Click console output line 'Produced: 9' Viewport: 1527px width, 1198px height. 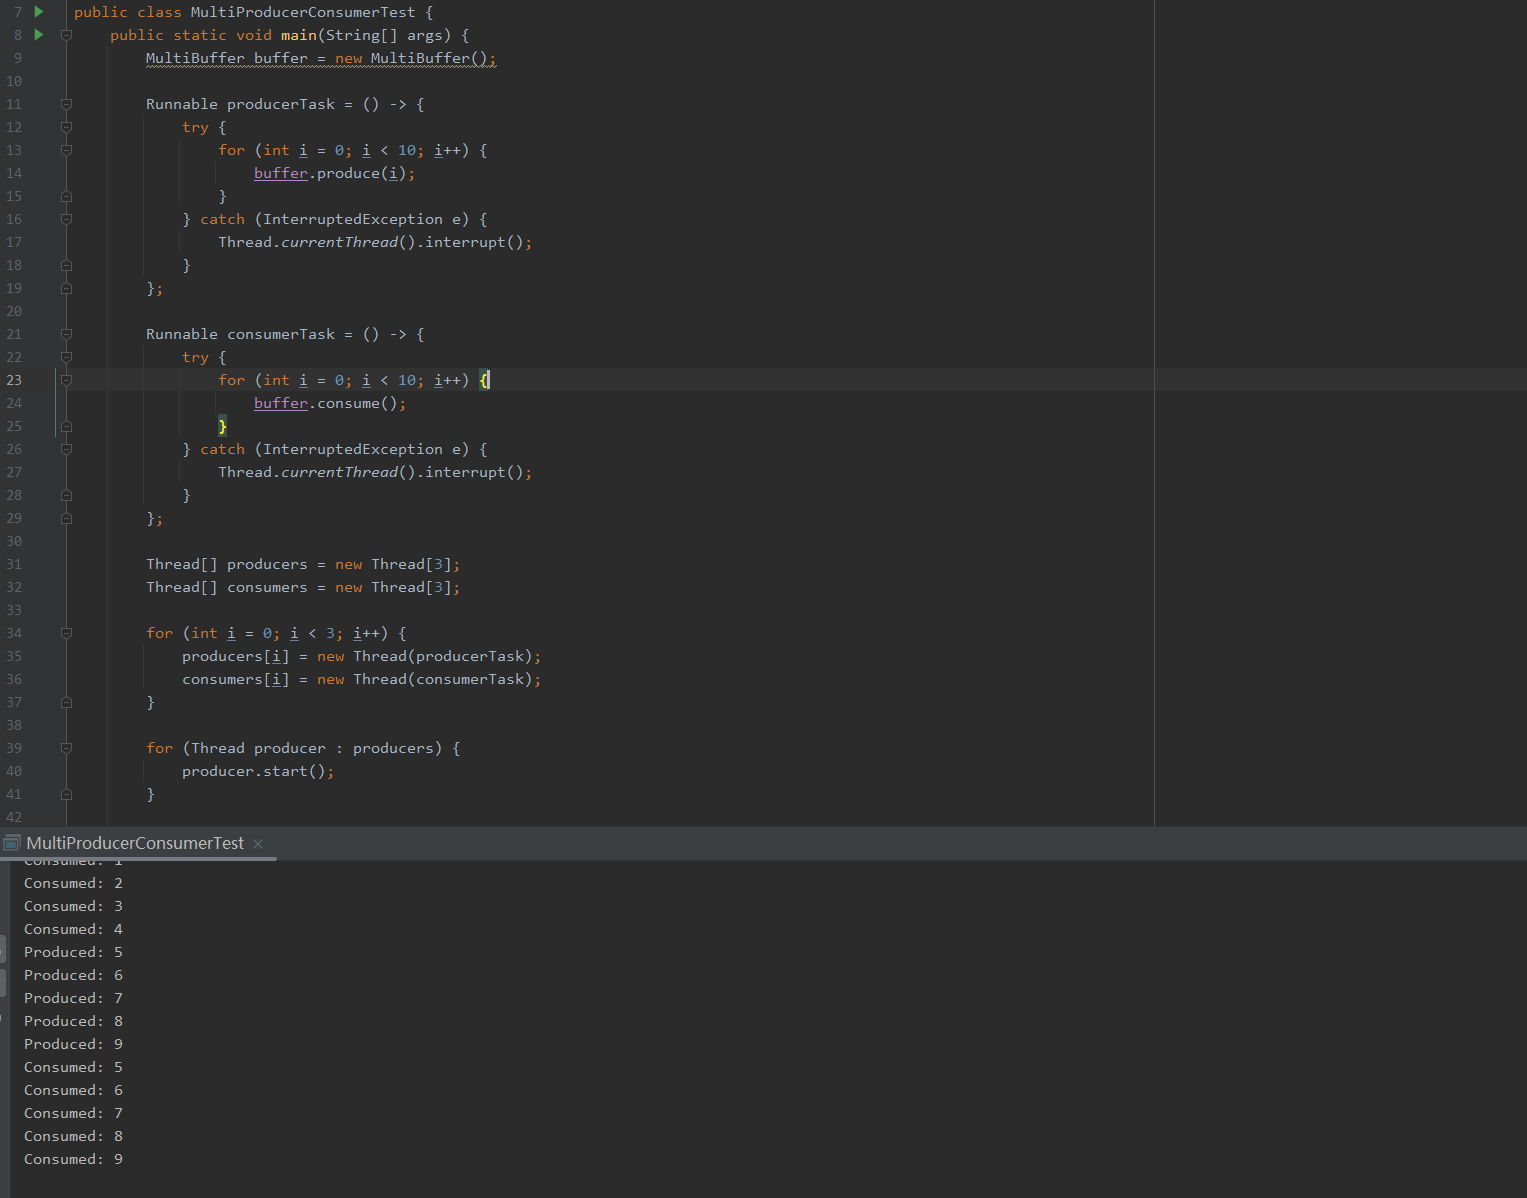coord(73,1044)
